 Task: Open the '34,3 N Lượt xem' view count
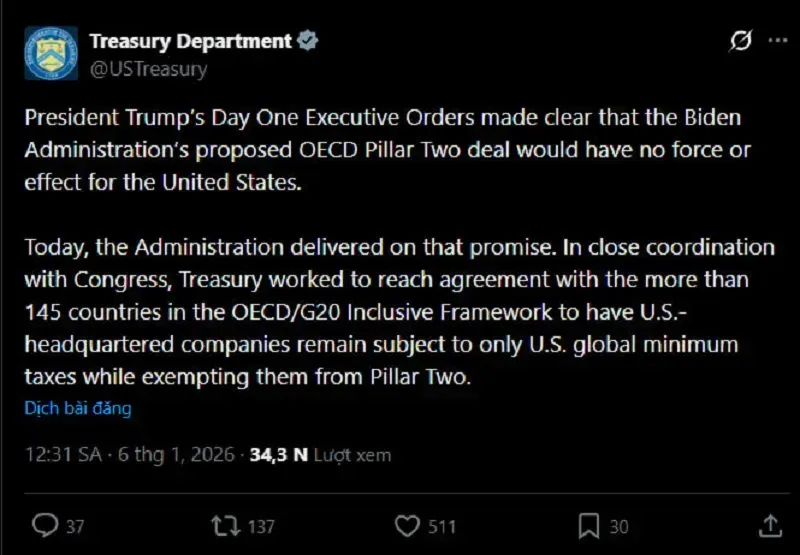pyautogui.click(x=320, y=455)
